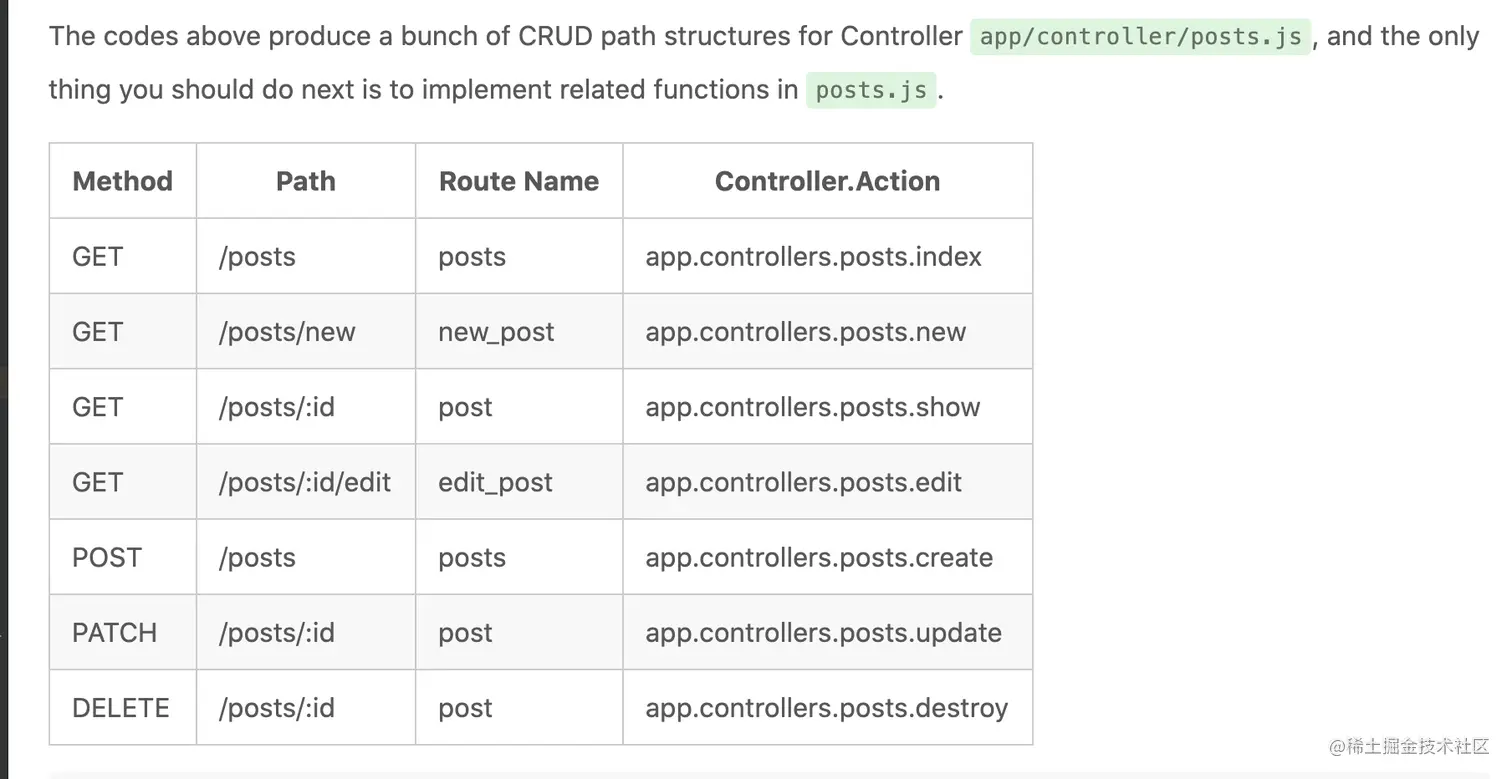The width and height of the screenshot is (1512, 779).
Task: Click app.controllers.posts.edit cell
Action: (x=803, y=482)
